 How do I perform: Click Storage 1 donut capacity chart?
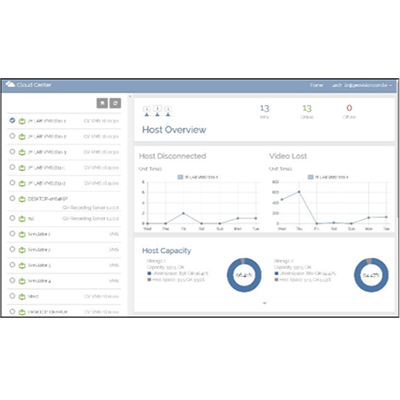pyautogui.click(x=244, y=275)
